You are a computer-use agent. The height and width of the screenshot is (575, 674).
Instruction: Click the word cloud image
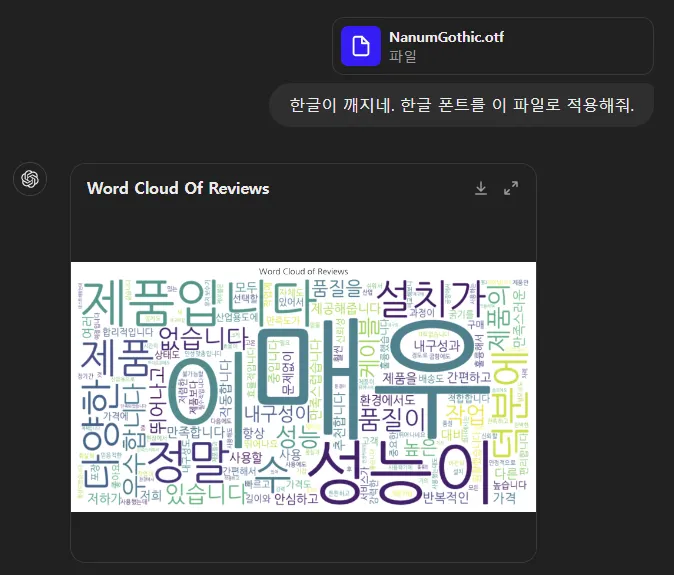pyautogui.click(x=303, y=387)
